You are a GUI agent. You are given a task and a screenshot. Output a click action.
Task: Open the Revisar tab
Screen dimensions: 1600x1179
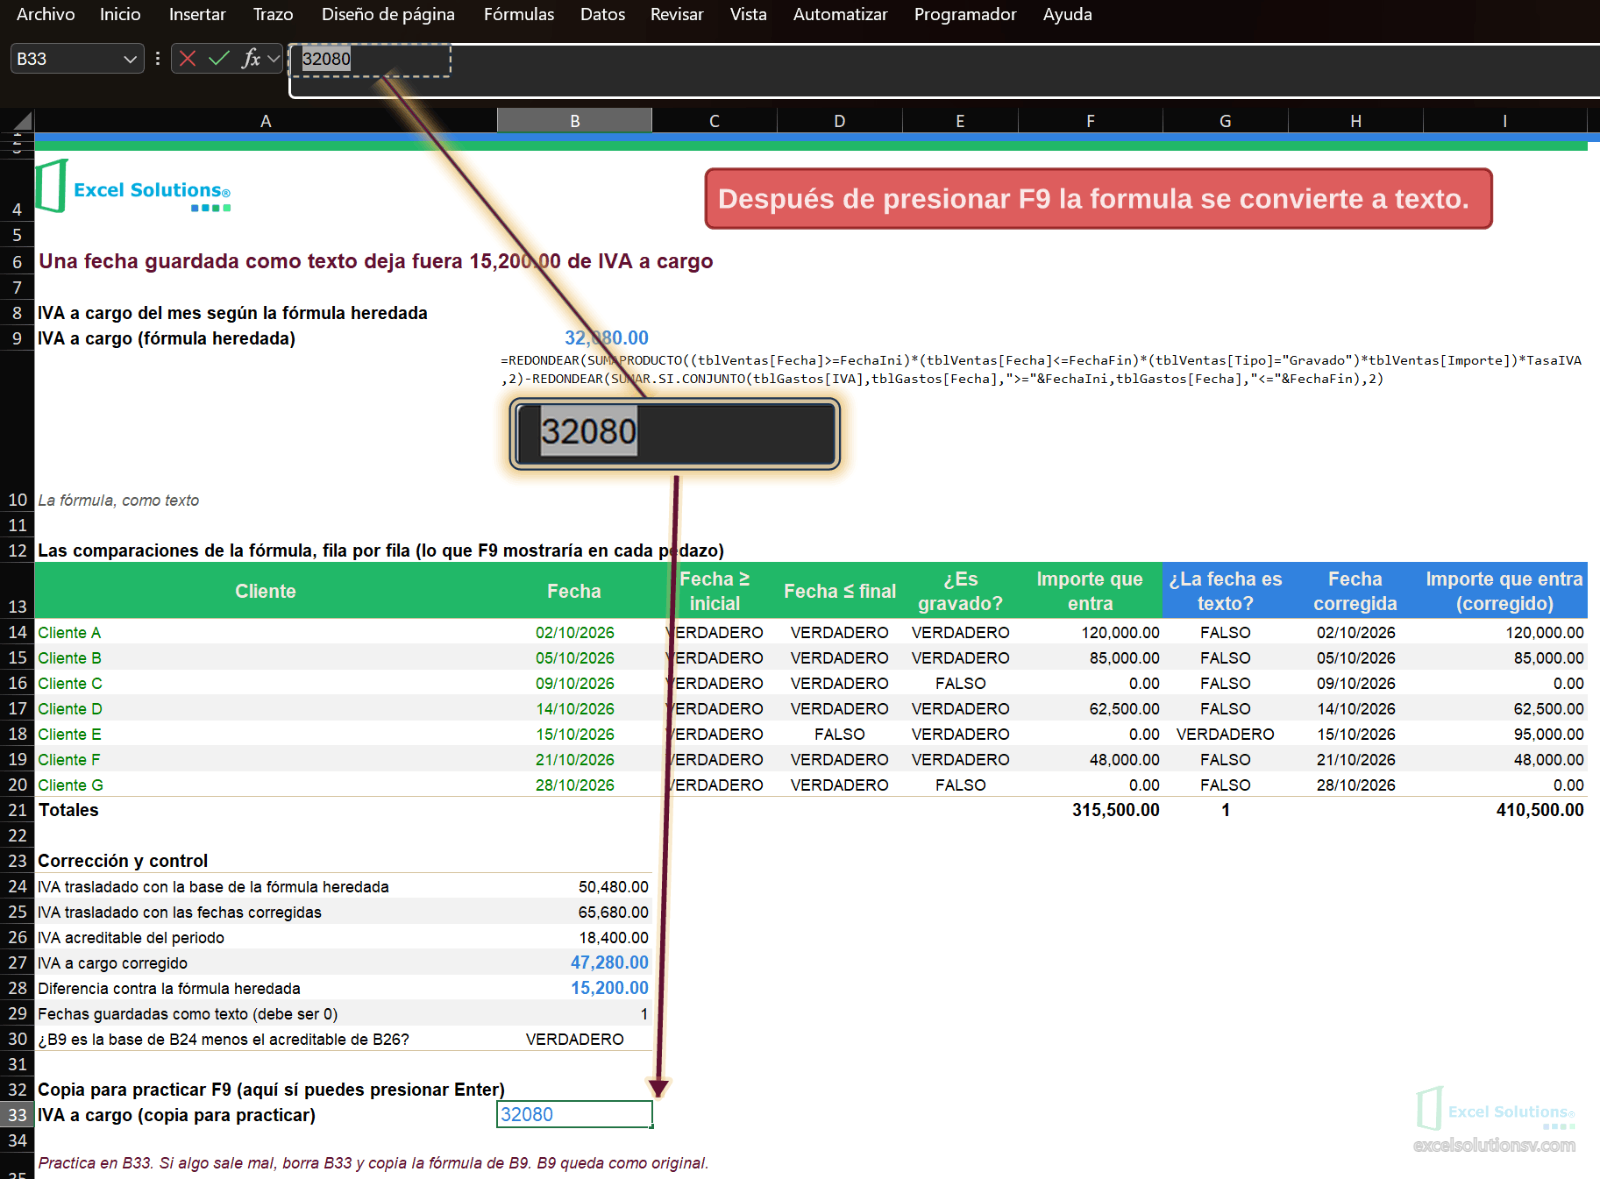(x=677, y=14)
